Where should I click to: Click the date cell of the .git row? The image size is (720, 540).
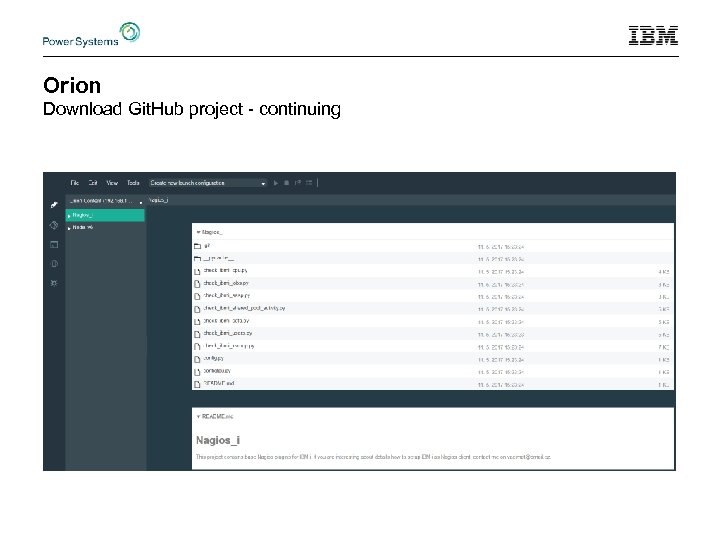[x=501, y=247]
